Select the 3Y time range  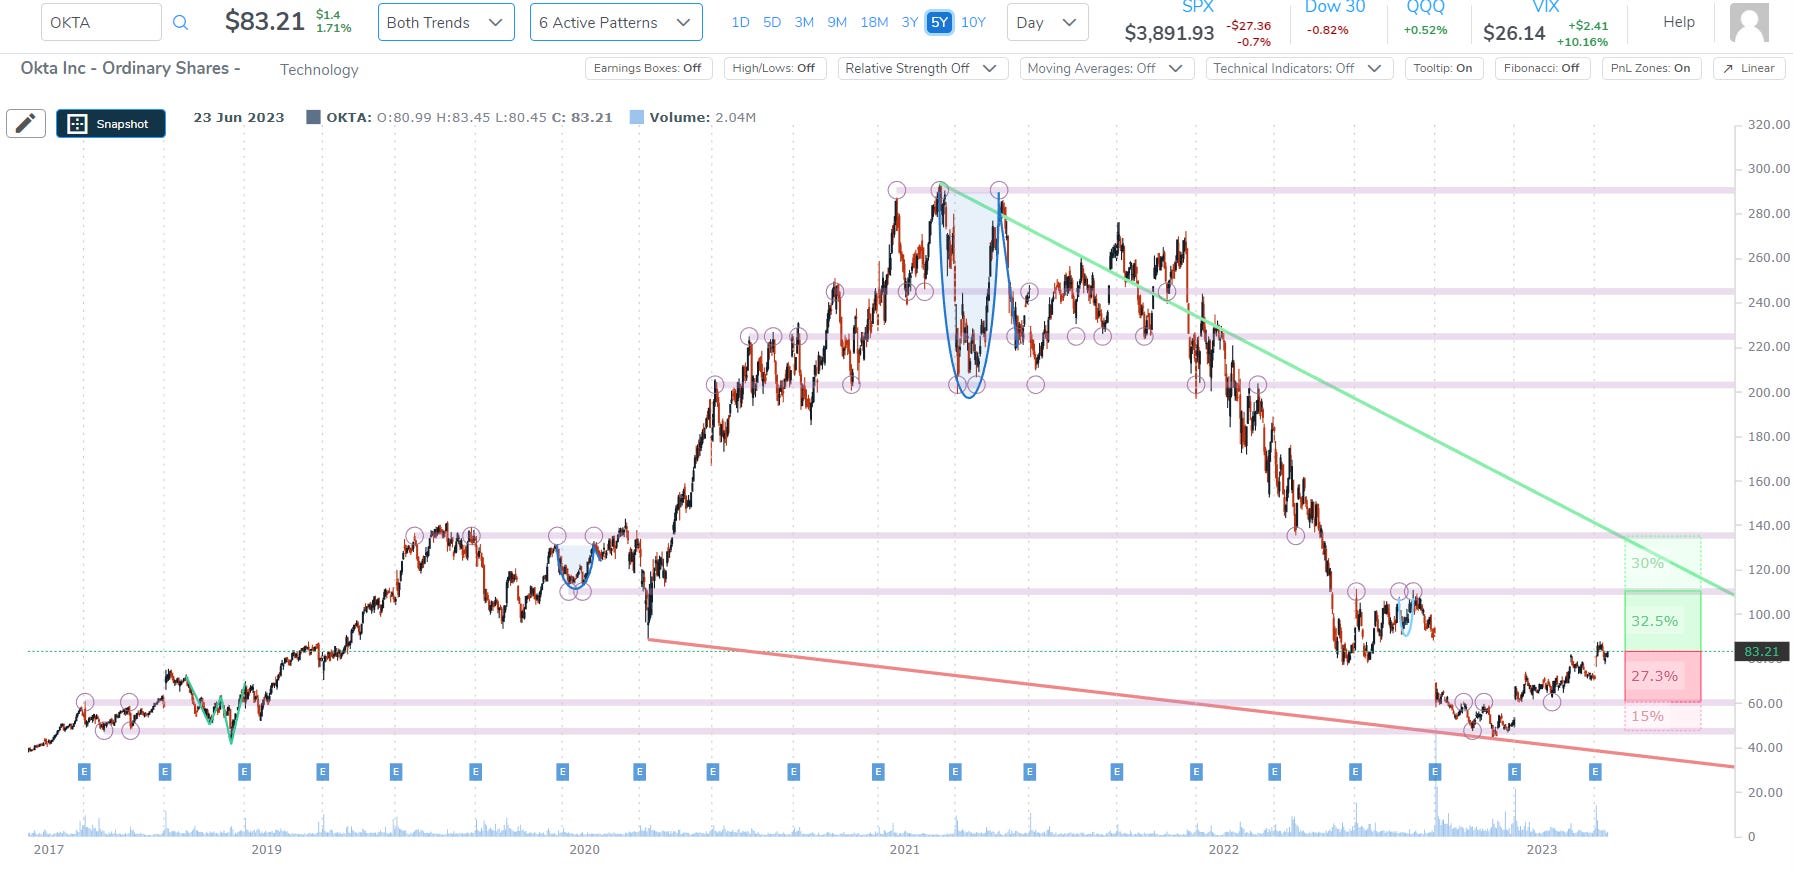pos(909,22)
